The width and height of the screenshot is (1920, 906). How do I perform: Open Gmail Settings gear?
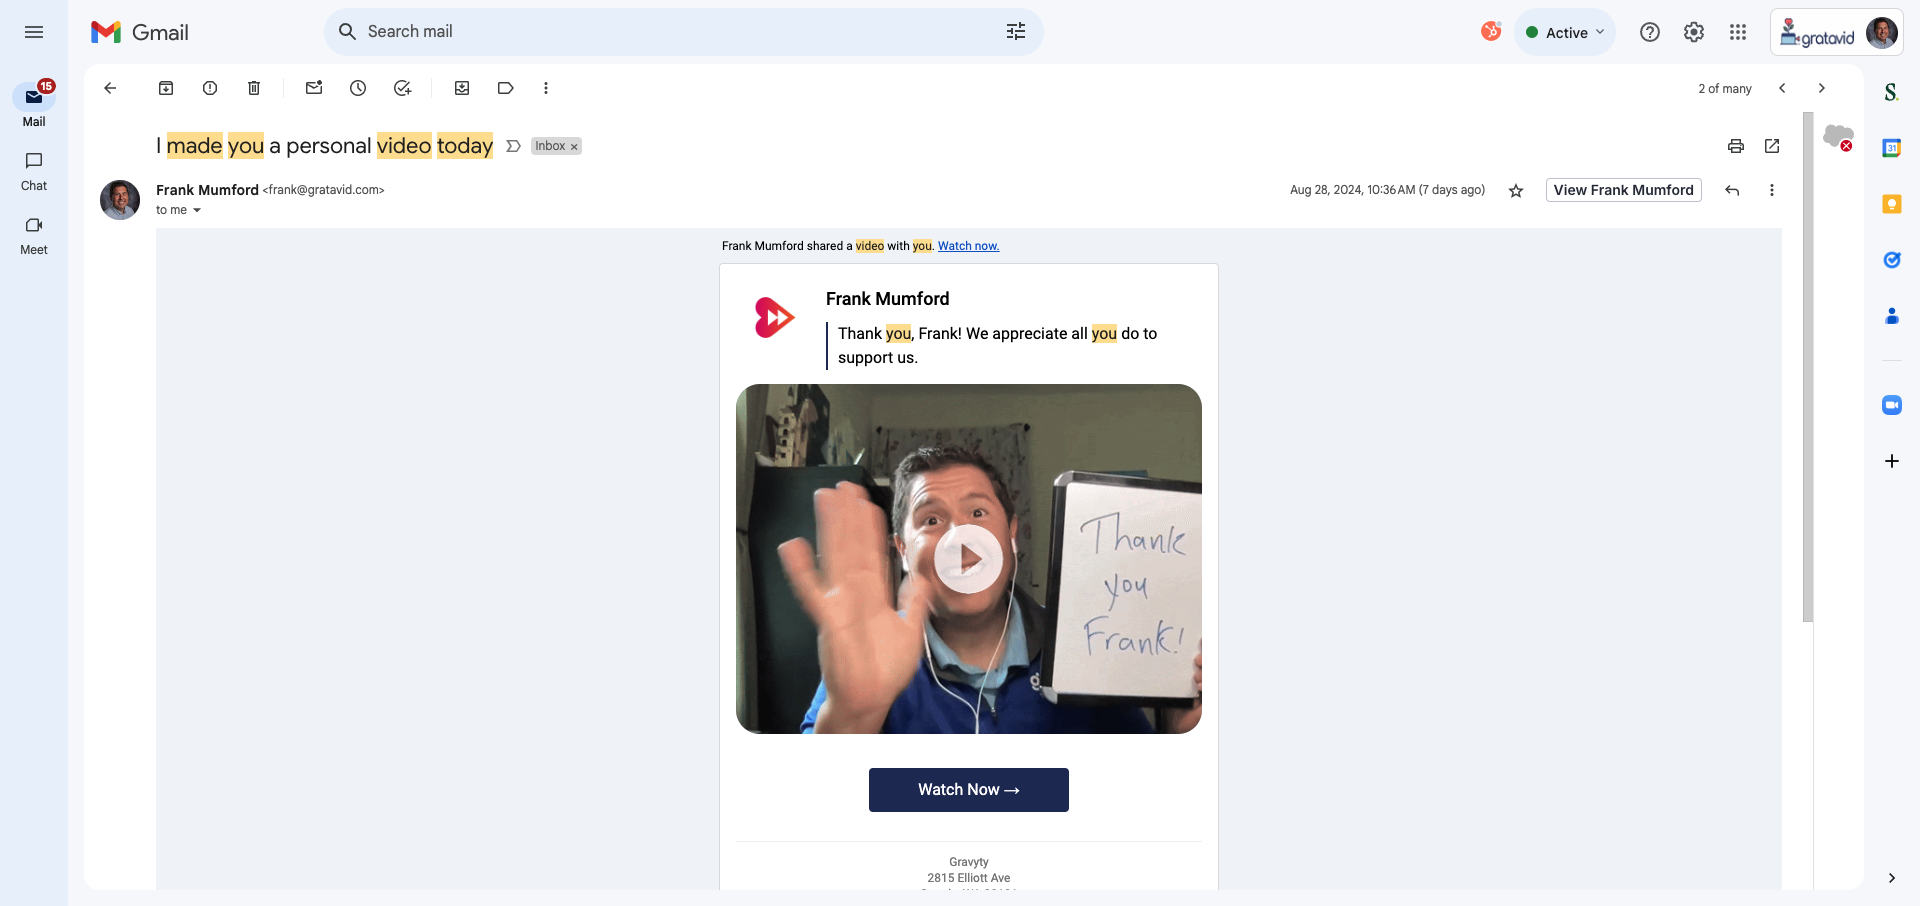click(1694, 32)
